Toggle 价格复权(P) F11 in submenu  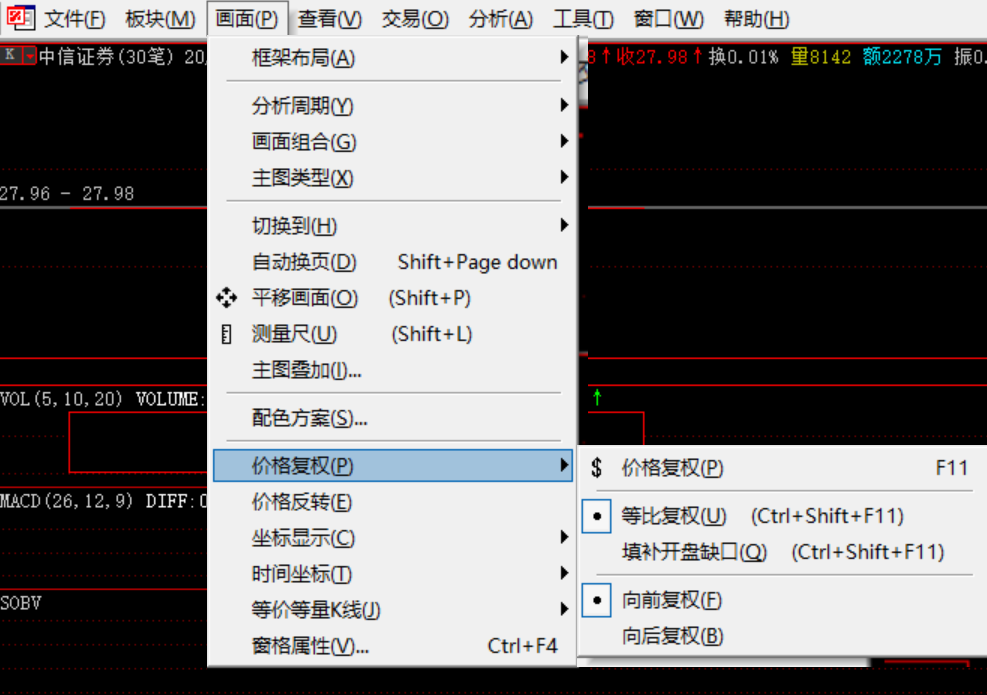(x=781, y=468)
